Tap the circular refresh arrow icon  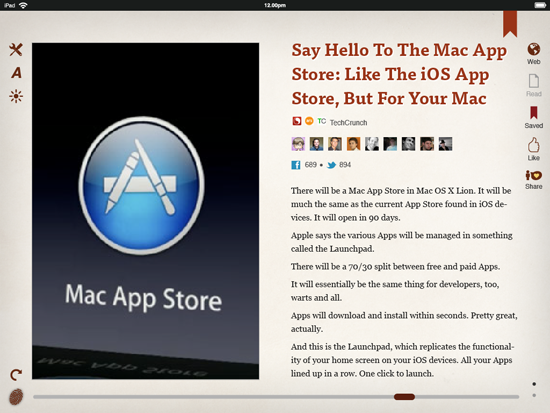pos(16,375)
